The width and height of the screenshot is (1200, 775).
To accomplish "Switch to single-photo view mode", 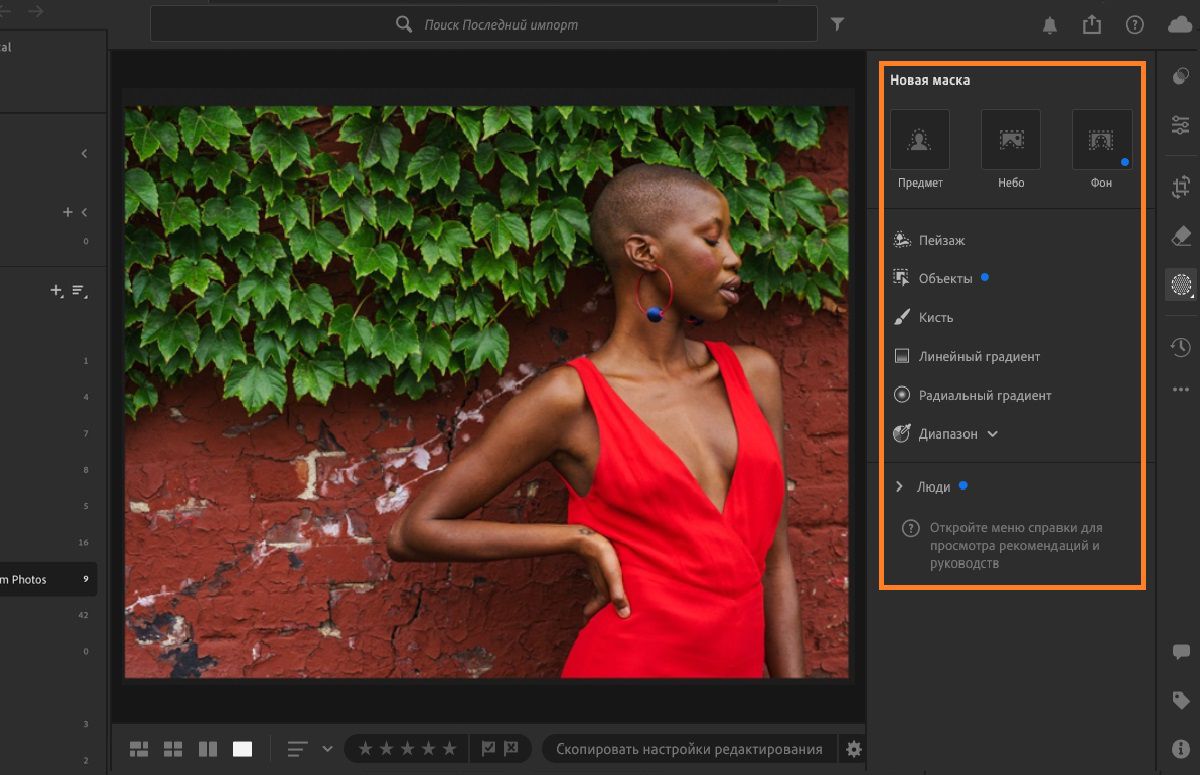I will point(242,747).
